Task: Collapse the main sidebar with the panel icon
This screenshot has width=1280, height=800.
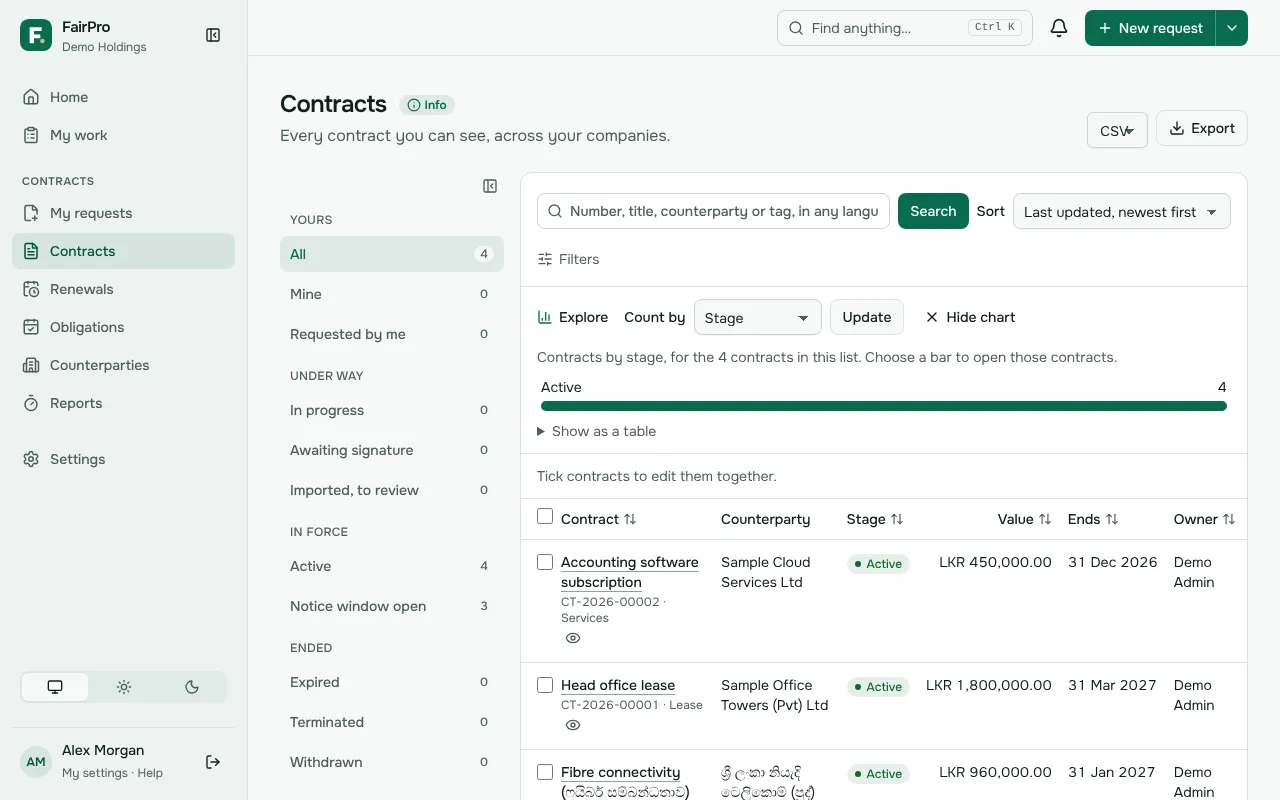Action: point(213,35)
